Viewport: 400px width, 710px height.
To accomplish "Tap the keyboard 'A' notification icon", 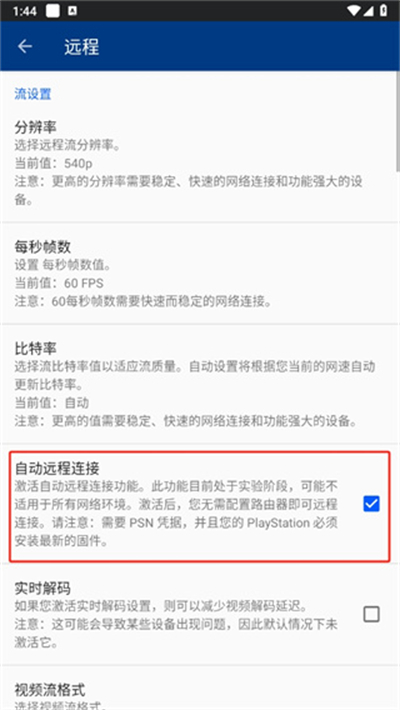I will pos(72,11).
